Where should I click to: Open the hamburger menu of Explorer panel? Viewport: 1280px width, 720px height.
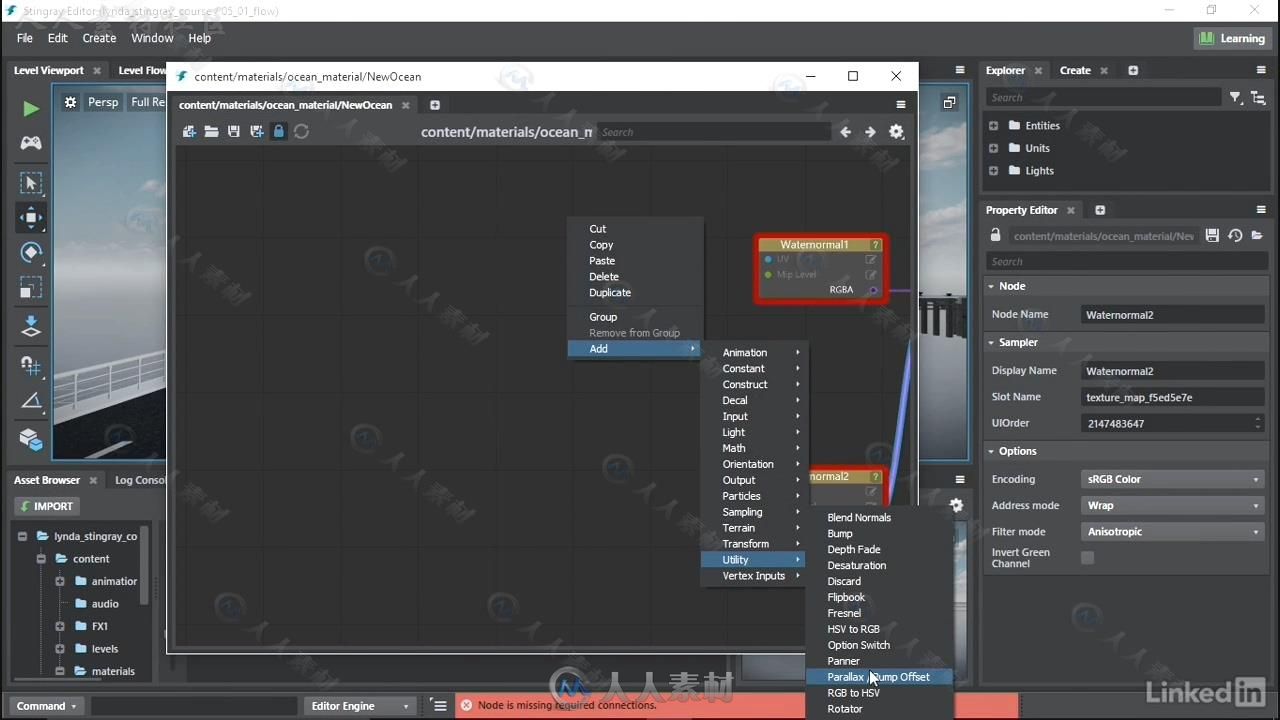click(x=1261, y=70)
